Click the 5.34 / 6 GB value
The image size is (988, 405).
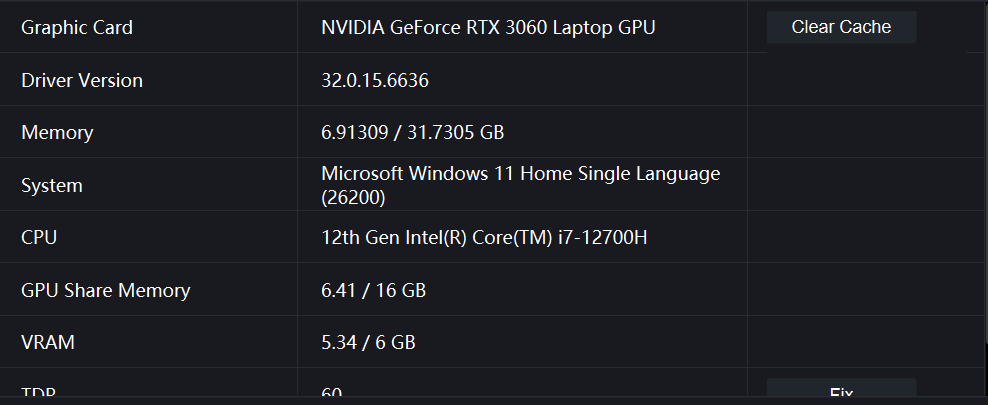(x=368, y=342)
